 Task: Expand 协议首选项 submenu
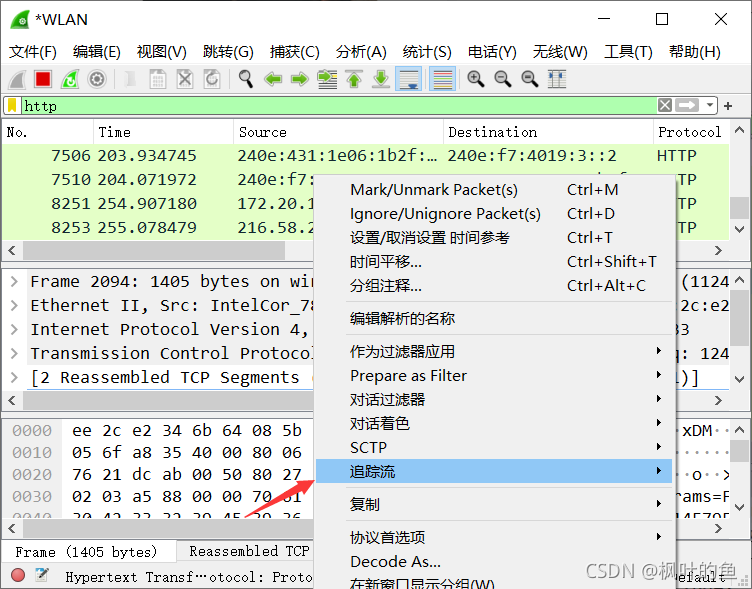coord(494,537)
